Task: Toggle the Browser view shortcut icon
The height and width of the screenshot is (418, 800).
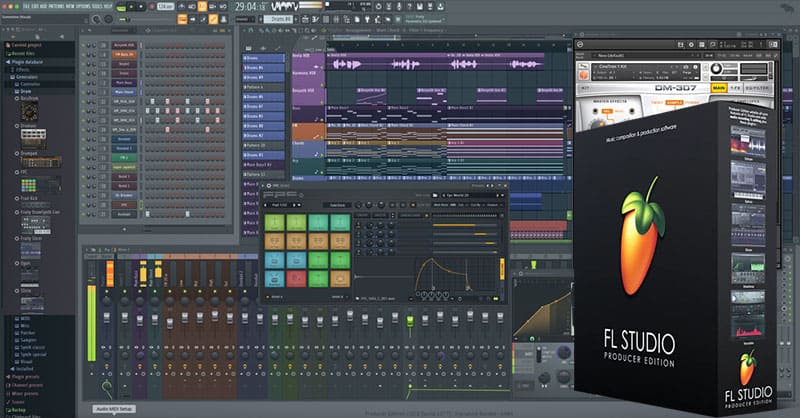Action: [346, 19]
